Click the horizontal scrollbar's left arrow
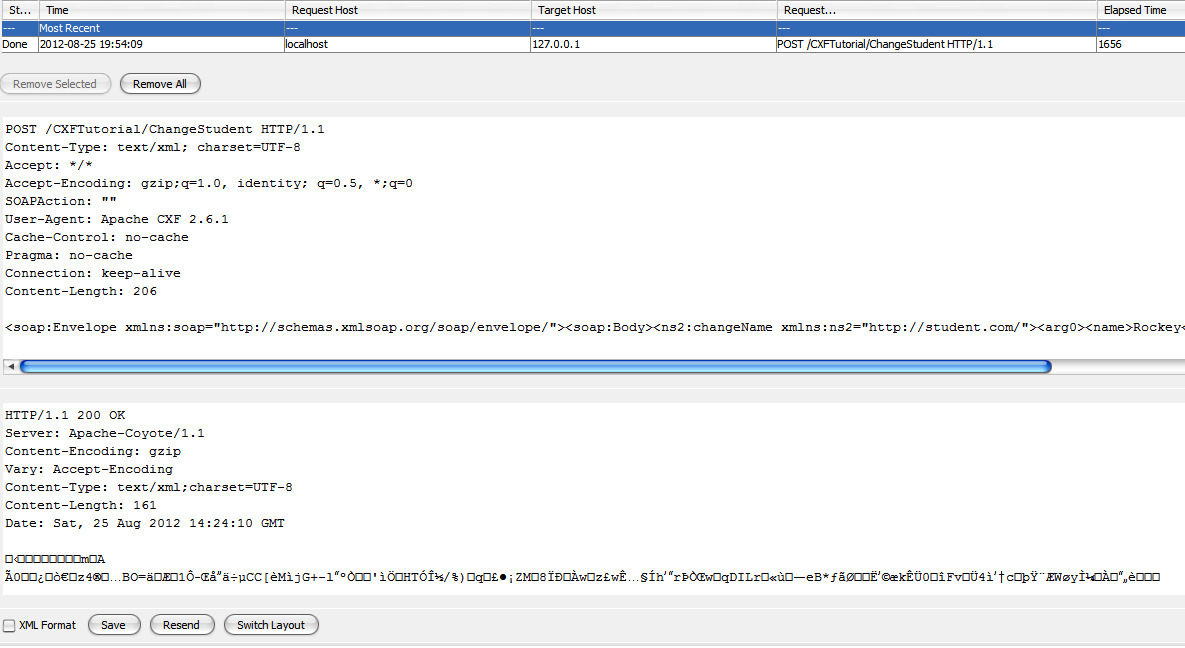This screenshot has width=1185, height=648. point(10,367)
